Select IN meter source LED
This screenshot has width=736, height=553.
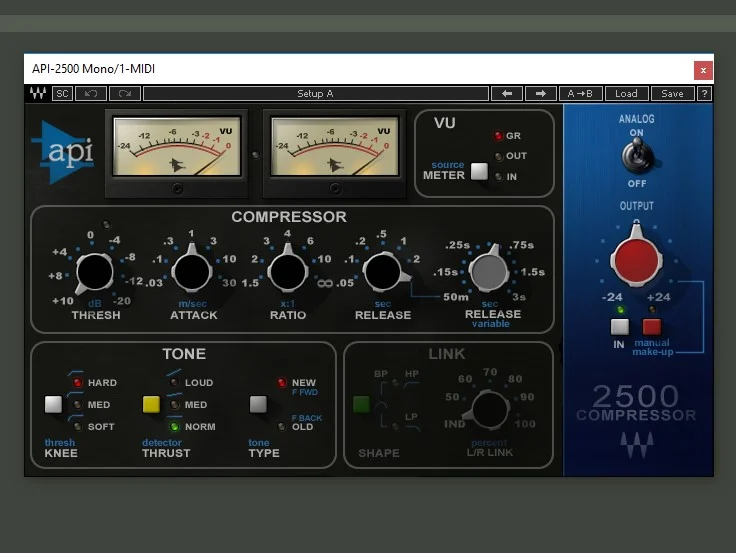tap(498, 177)
